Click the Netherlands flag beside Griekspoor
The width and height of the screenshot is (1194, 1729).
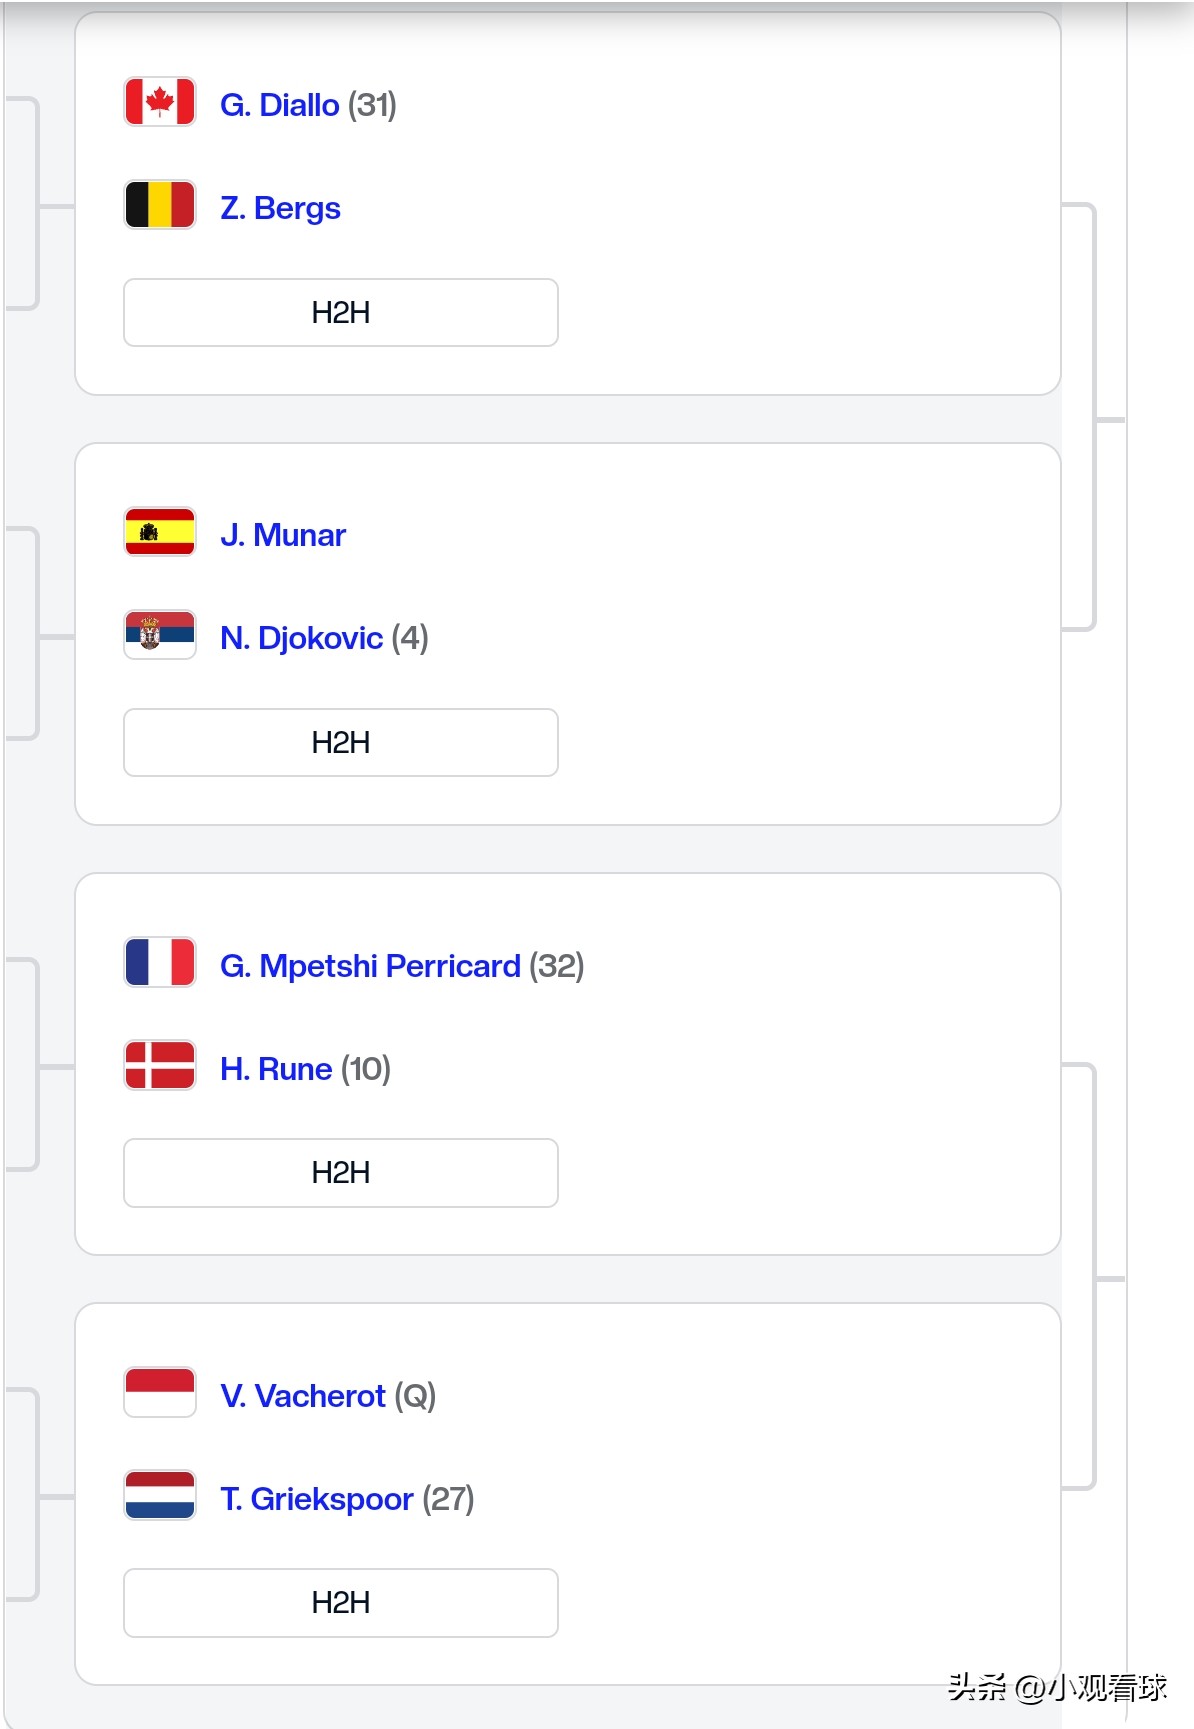[x=160, y=1496]
